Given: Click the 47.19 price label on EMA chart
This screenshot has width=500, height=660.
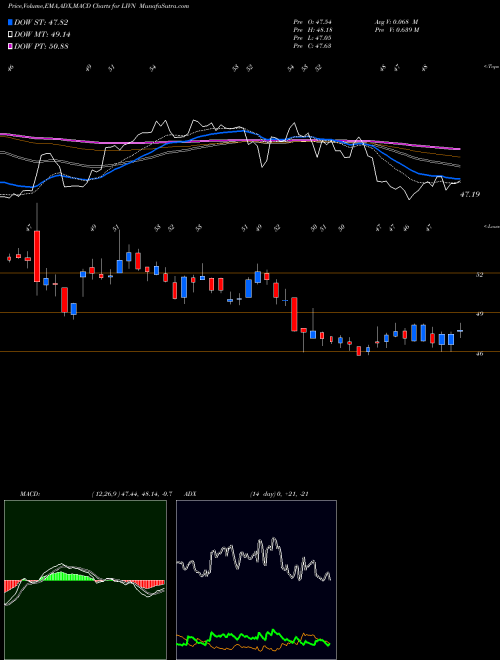Looking at the screenshot, I should 470,194.
